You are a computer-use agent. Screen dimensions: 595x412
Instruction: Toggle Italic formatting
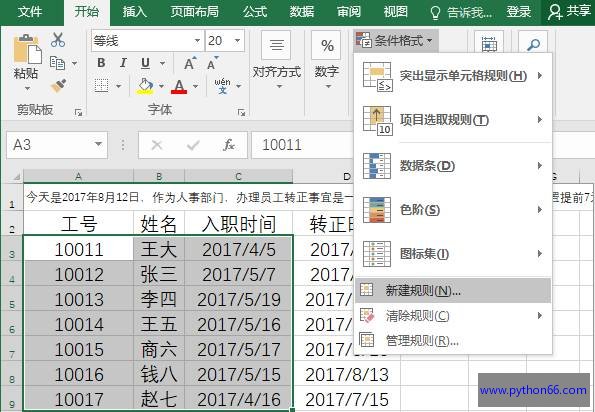tap(123, 63)
